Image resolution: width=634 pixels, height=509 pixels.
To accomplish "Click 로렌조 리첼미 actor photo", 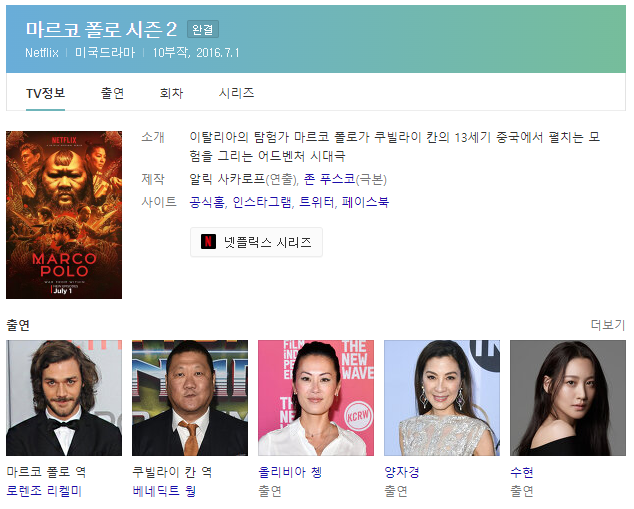I will [x=64, y=398].
